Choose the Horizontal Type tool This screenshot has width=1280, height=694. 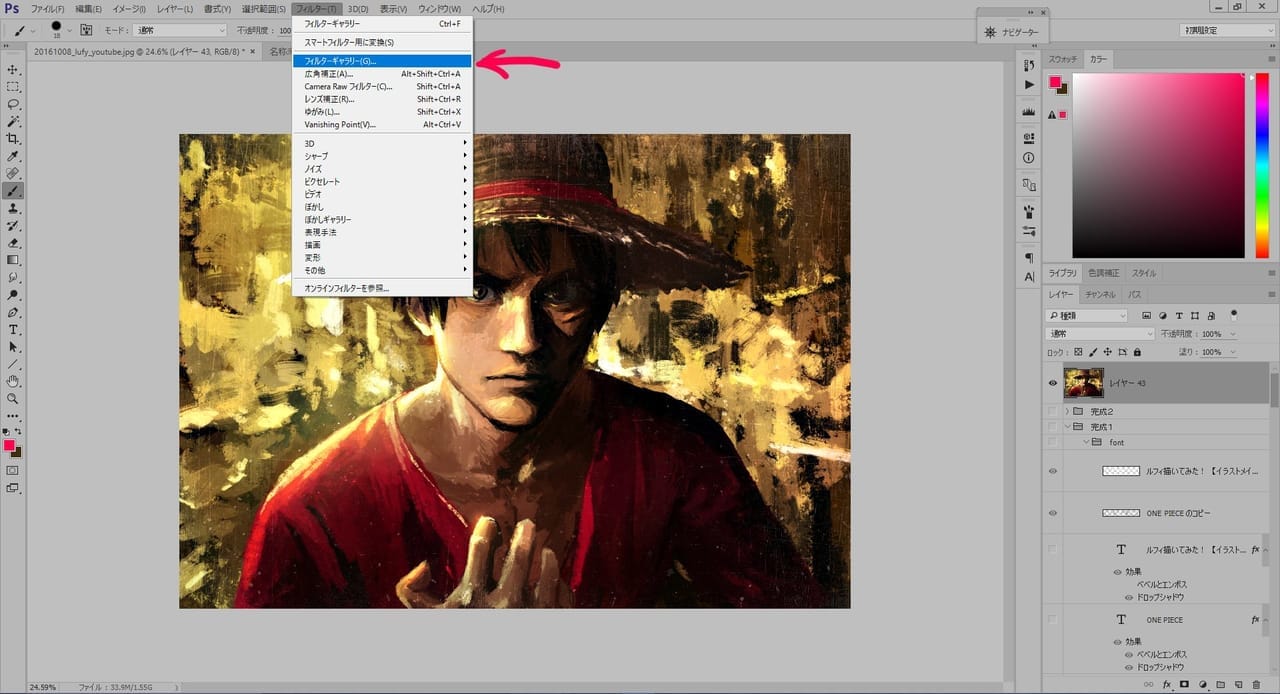tap(13, 329)
